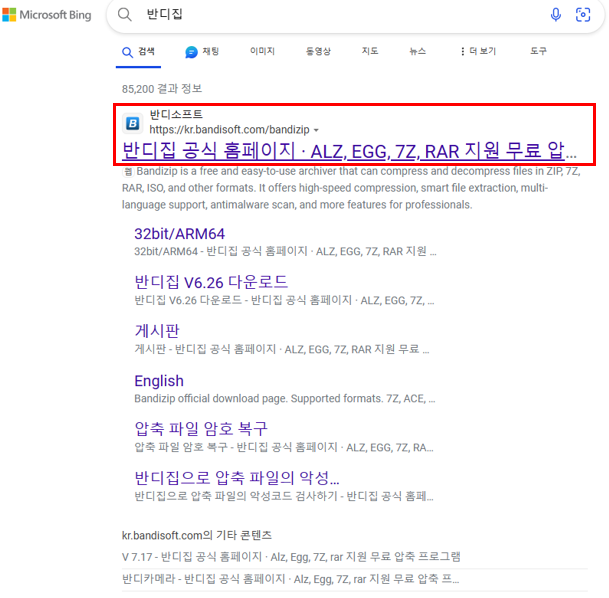Open visual search camera icon
Viewport: 609px width, 598px height.
(583, 15)
